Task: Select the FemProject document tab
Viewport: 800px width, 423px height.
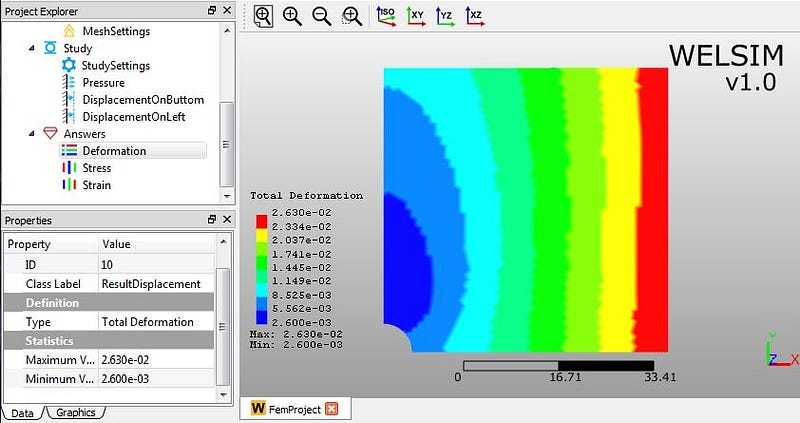Action: [x=294, y=409]
